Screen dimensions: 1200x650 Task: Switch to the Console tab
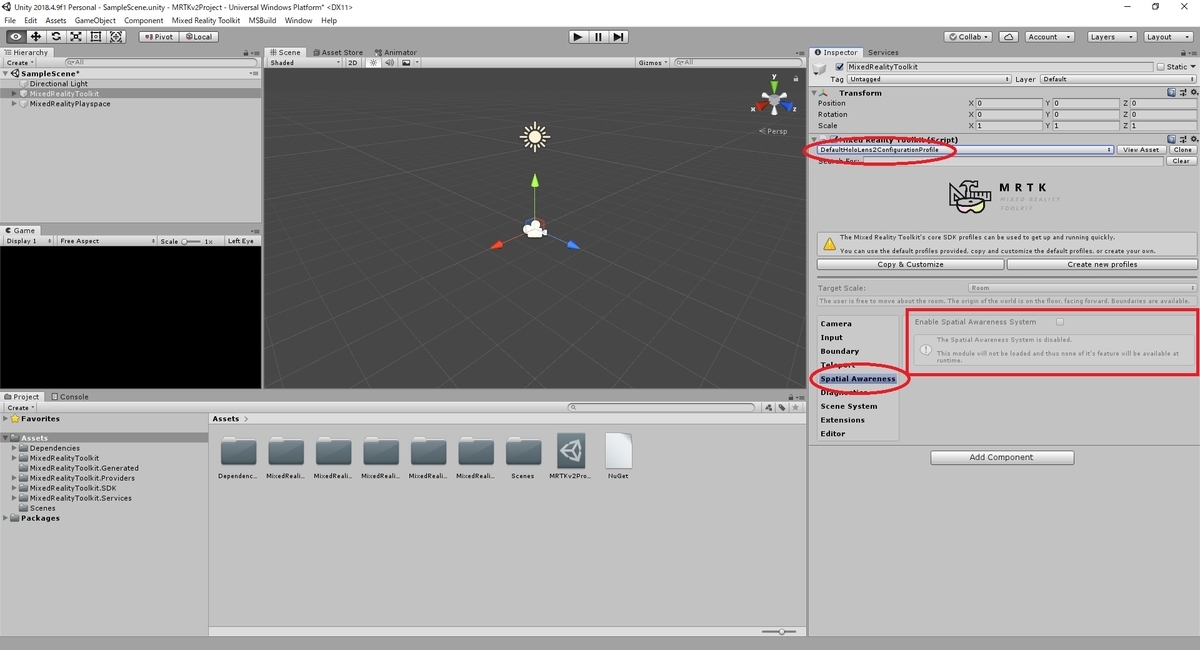click(x=70, y=396)
